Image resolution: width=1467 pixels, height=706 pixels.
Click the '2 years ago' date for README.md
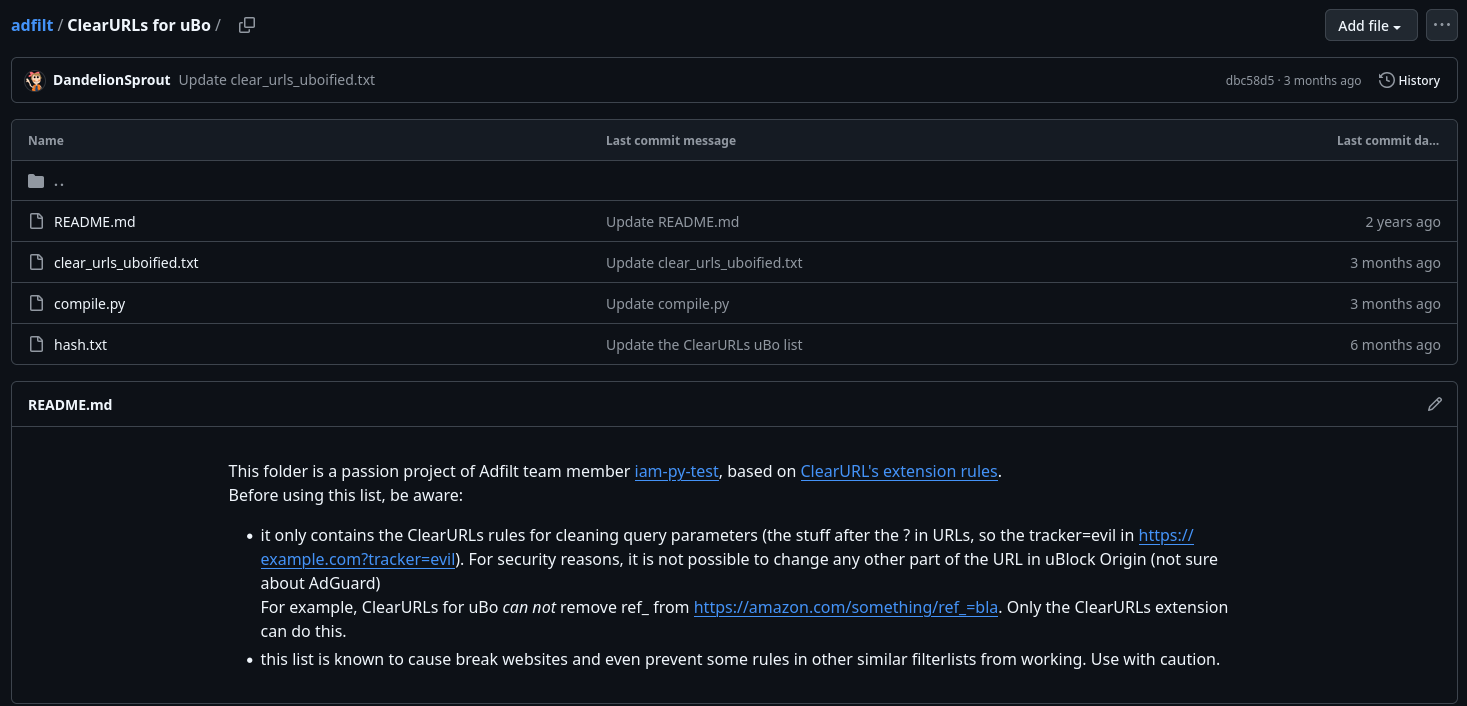point(1403,222)
